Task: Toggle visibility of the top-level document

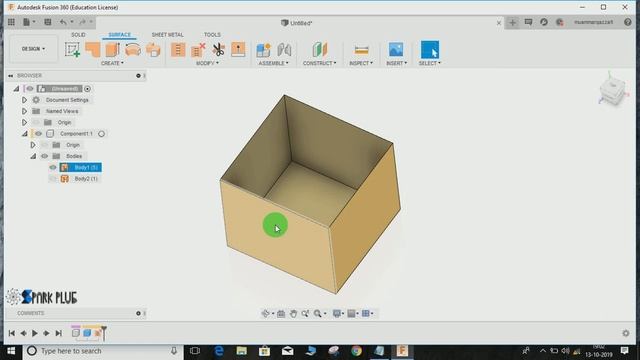Action: [30, 89]
